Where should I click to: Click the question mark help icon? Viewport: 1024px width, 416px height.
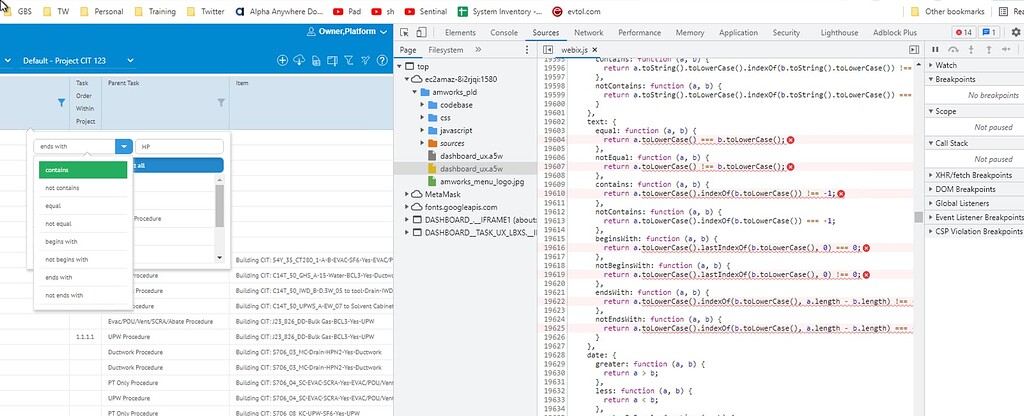383,60
